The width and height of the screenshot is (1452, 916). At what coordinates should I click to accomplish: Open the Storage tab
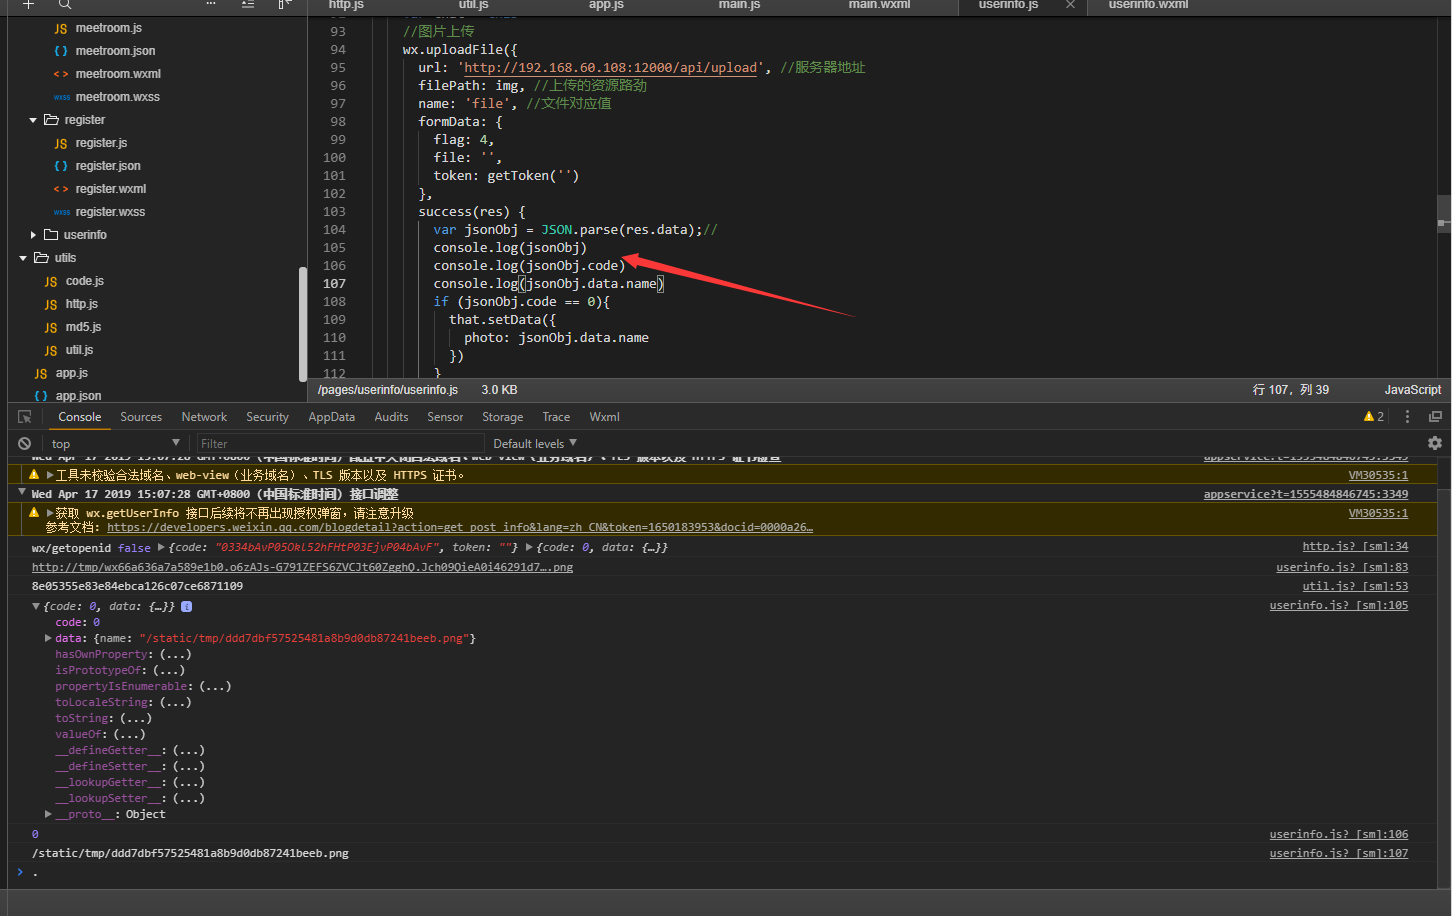(x=502, y=417)
